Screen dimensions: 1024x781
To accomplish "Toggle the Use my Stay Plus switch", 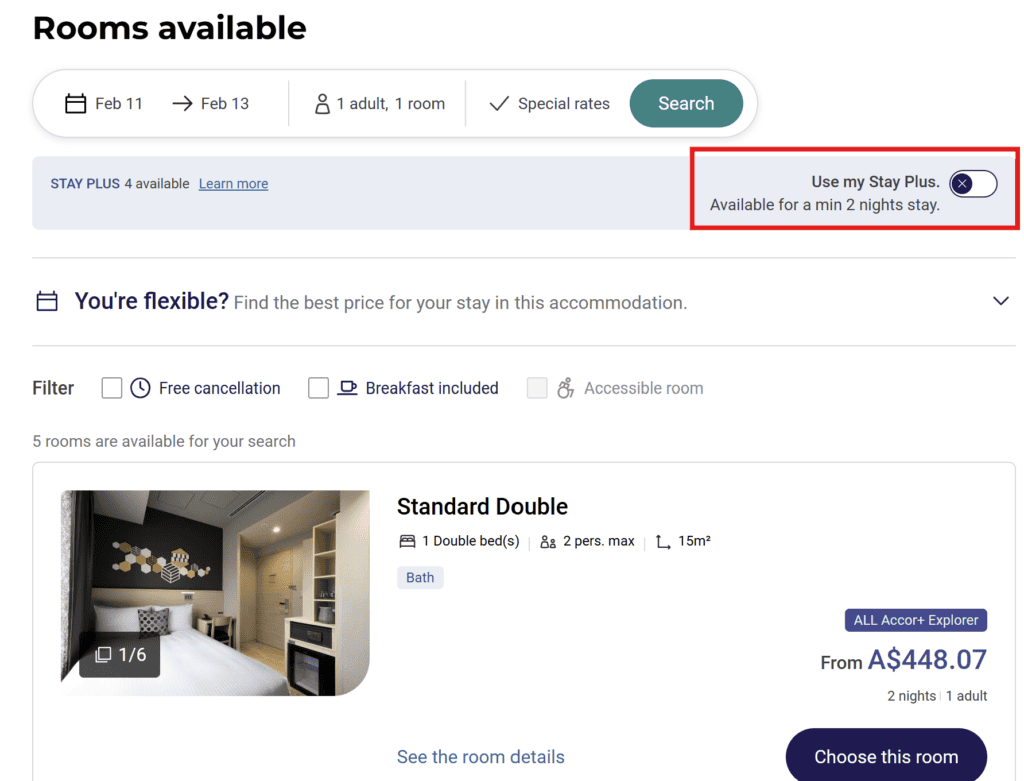I will click(972, 183).
